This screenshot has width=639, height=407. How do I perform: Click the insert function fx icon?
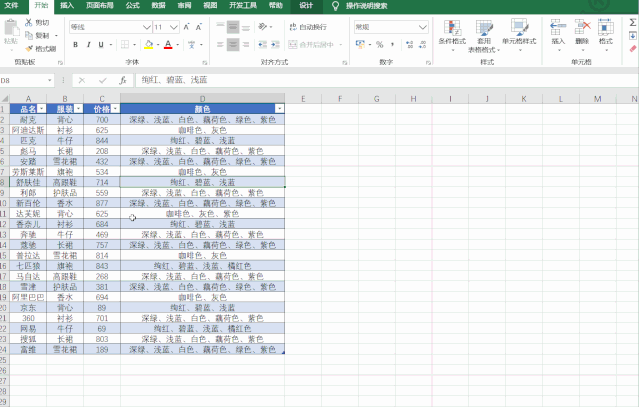point(123,80)
